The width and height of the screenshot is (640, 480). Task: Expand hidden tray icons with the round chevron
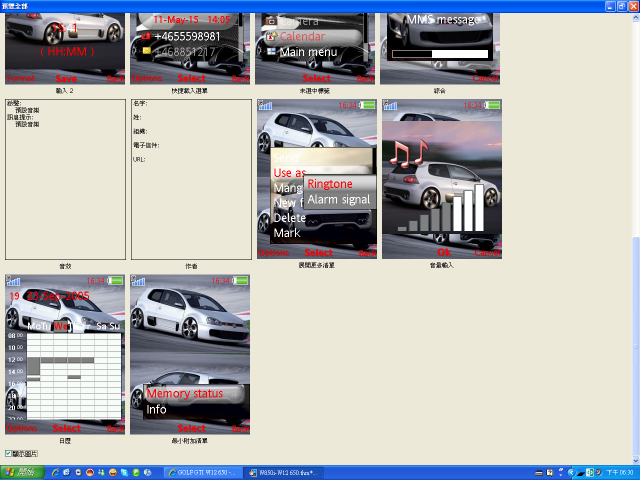(x=572, y=473)
